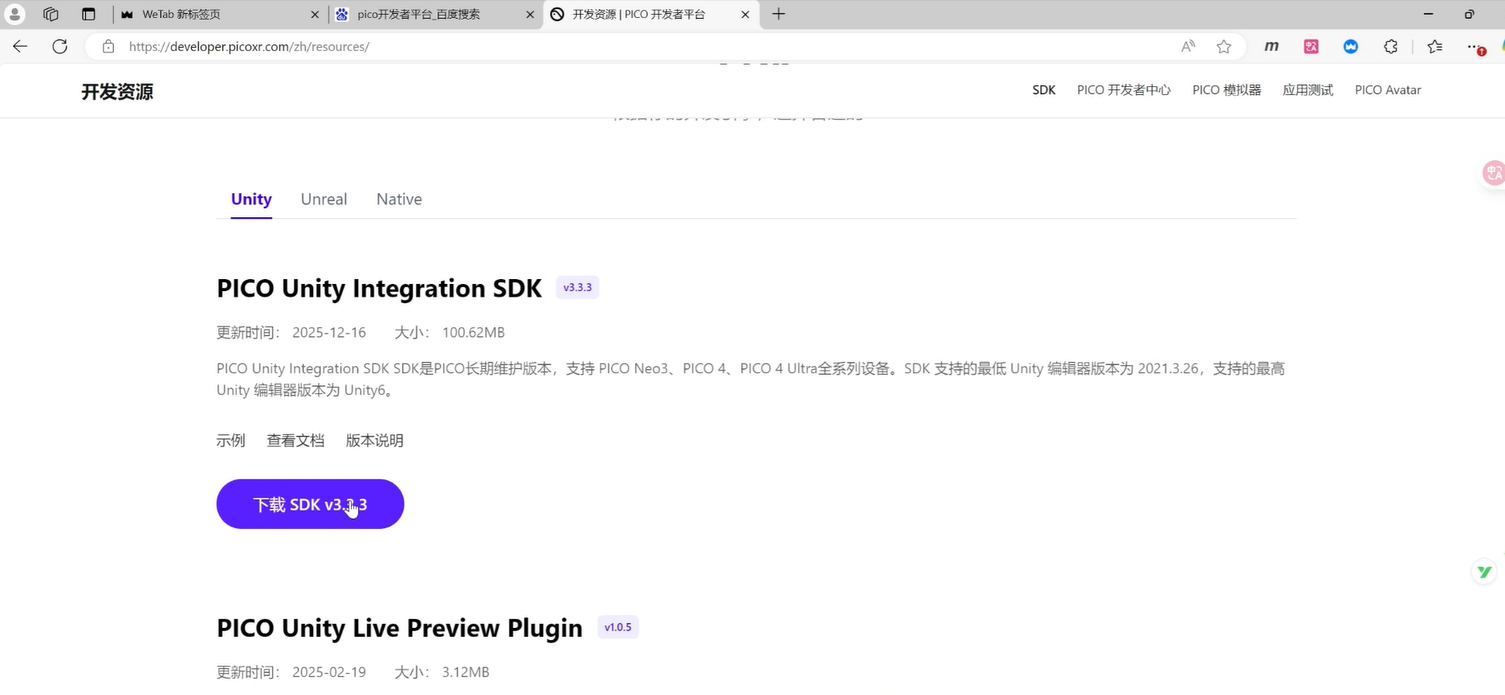This screenshot has width=1505, height=695.
Task: Select the 开发资源 | PICO 开发者平台 tab
Action: pos(650,14)
